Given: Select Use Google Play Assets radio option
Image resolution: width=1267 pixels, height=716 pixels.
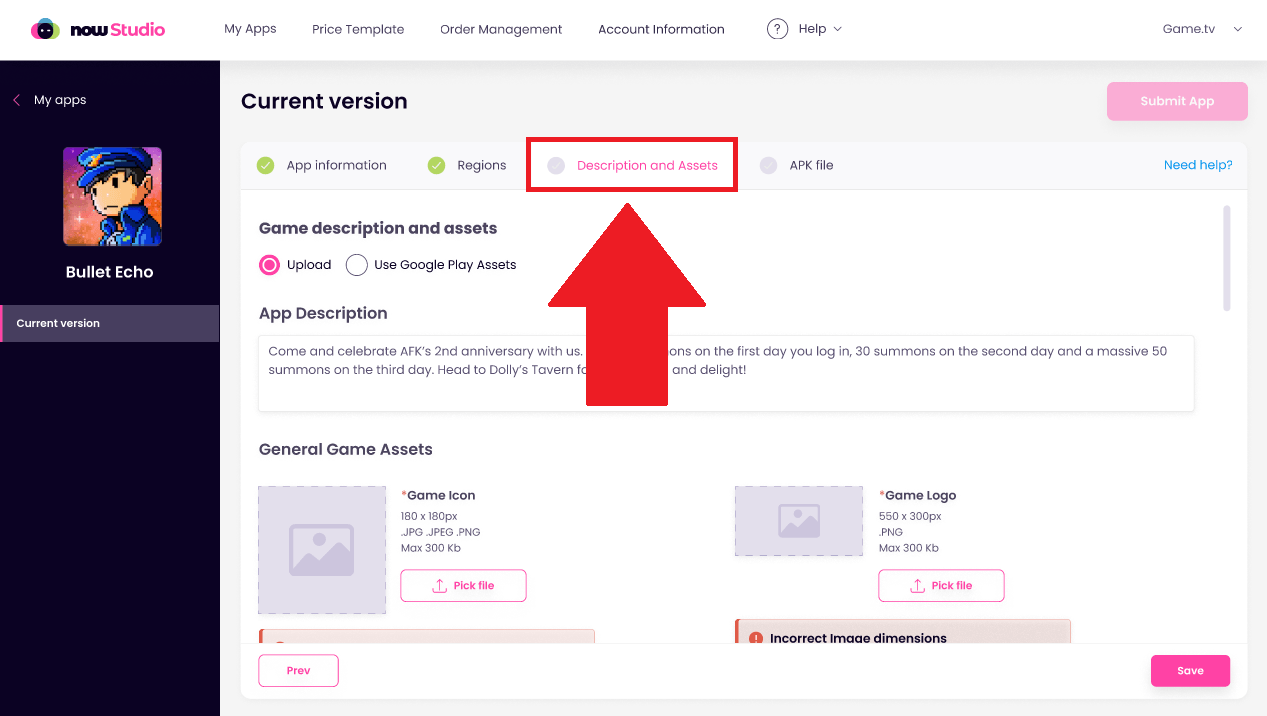Looking at the screenshot, I should [x=357, y=265].
